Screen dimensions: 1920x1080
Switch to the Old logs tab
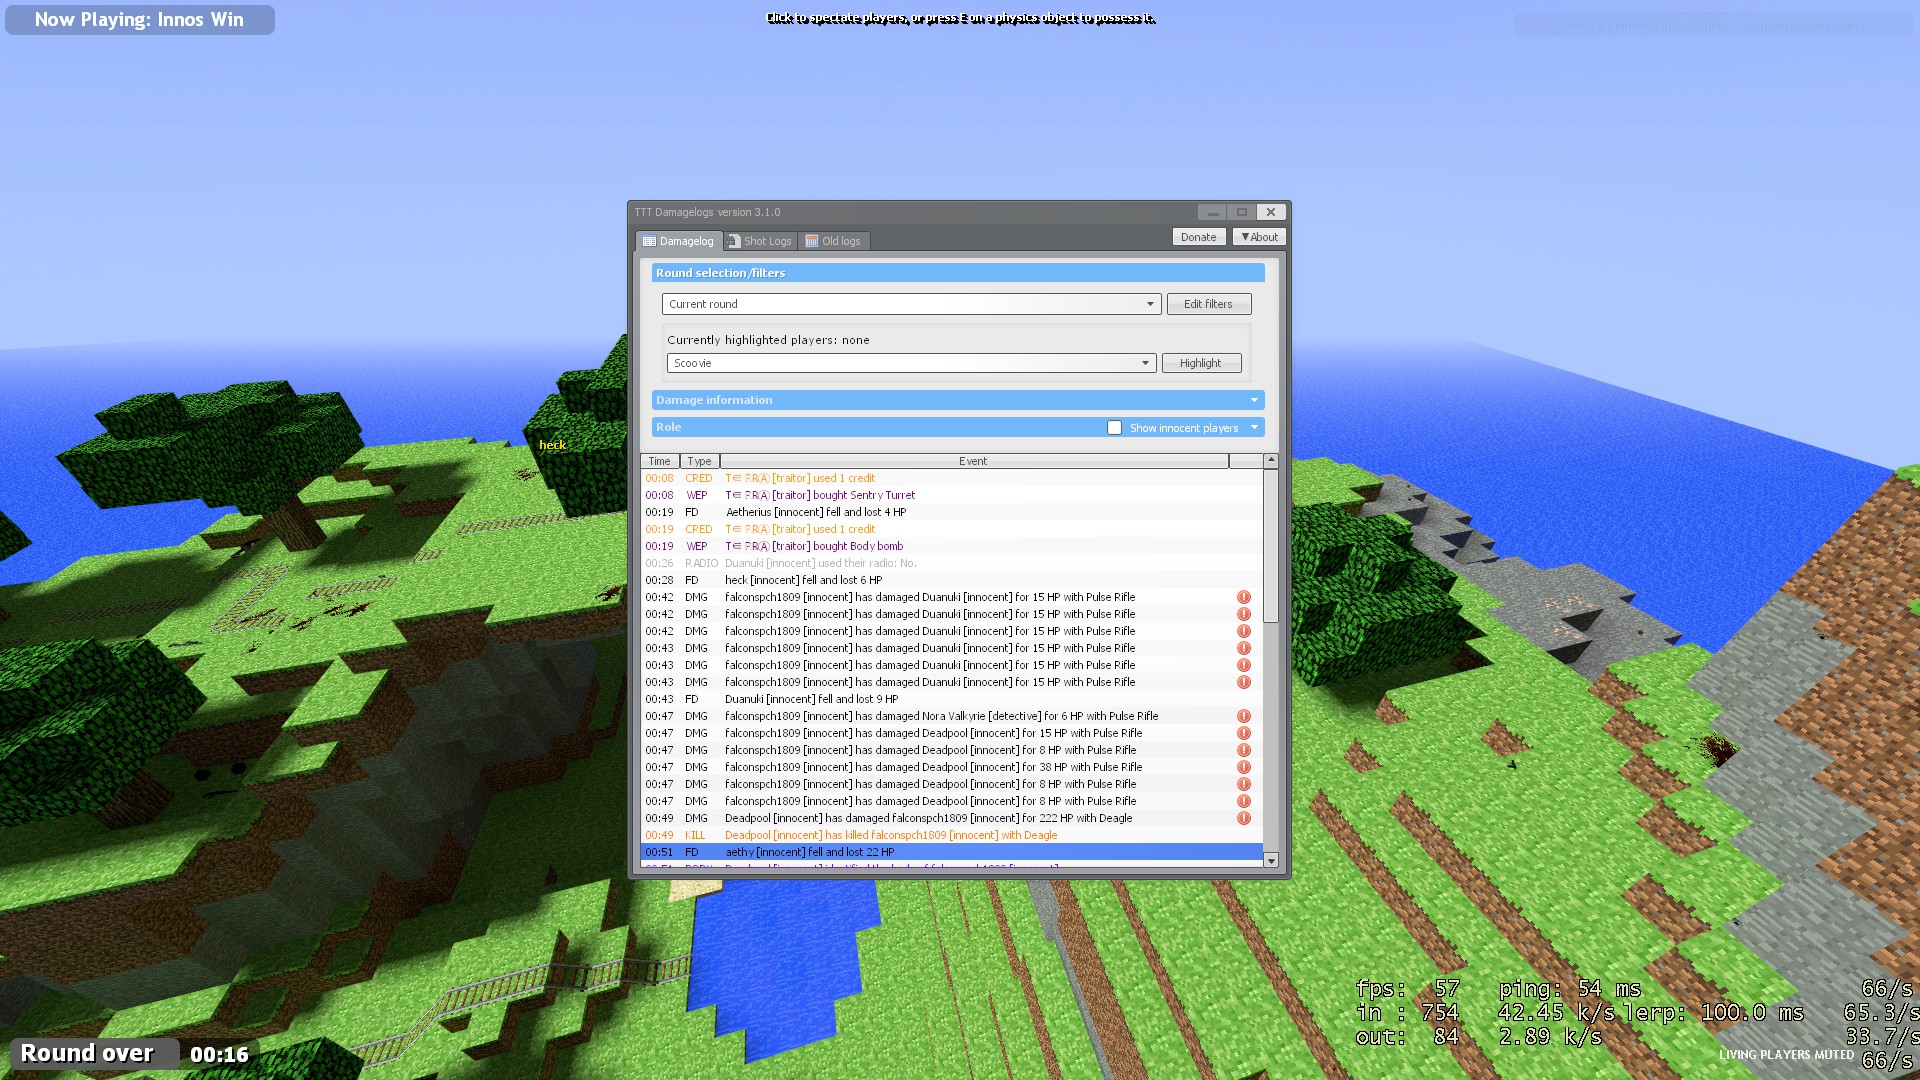click(x=833, y=241)
